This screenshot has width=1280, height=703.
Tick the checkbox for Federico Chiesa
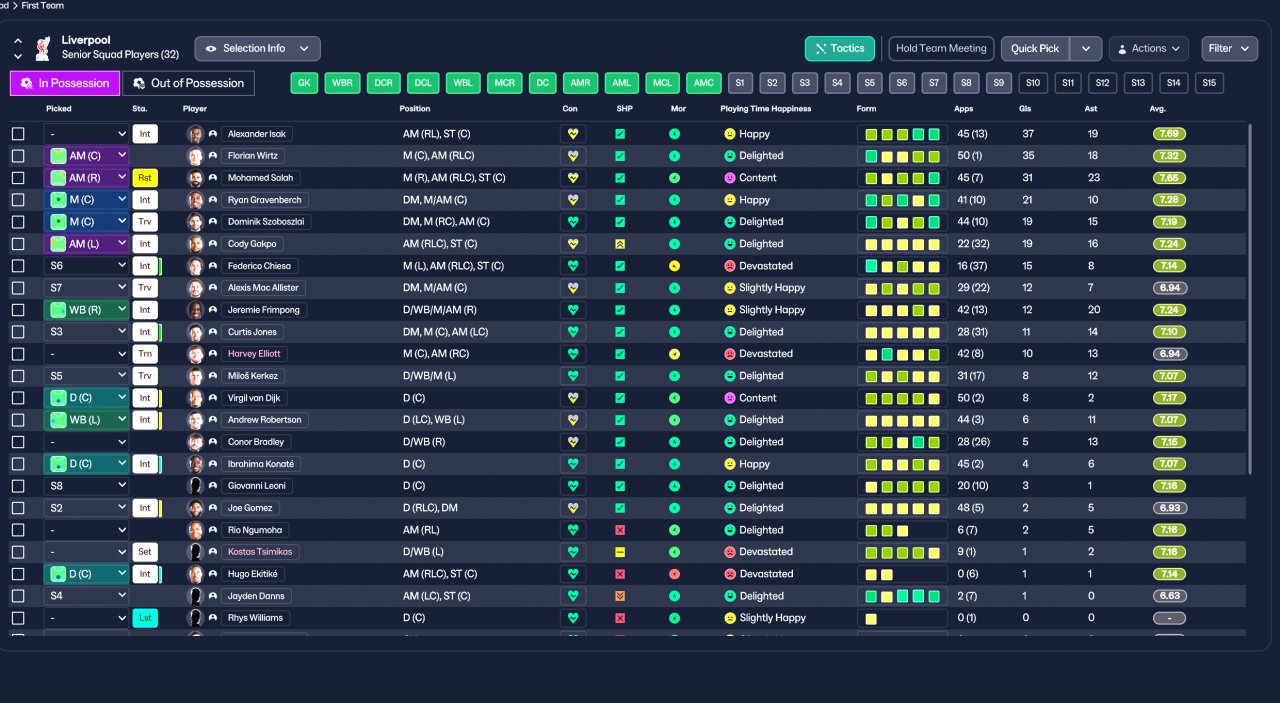[x=18, y=266]
